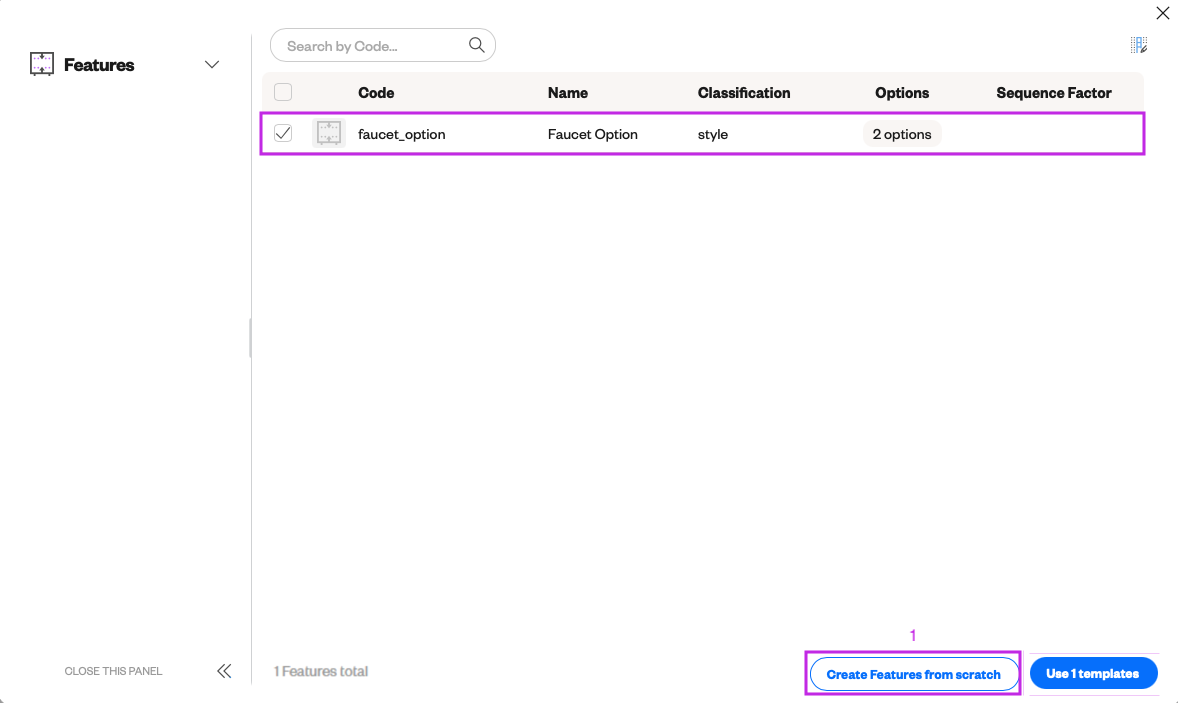Image resolution: width=1178 pixels, height=703 pixels.
Task: Click the faucet_option feature thumbnail icon
Action: [328, 134]
